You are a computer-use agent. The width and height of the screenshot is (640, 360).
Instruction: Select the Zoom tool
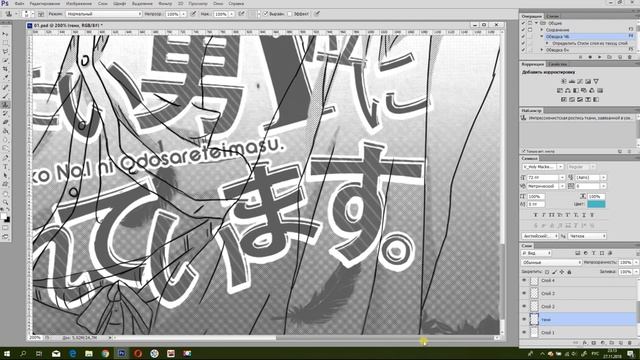(5, 202)
